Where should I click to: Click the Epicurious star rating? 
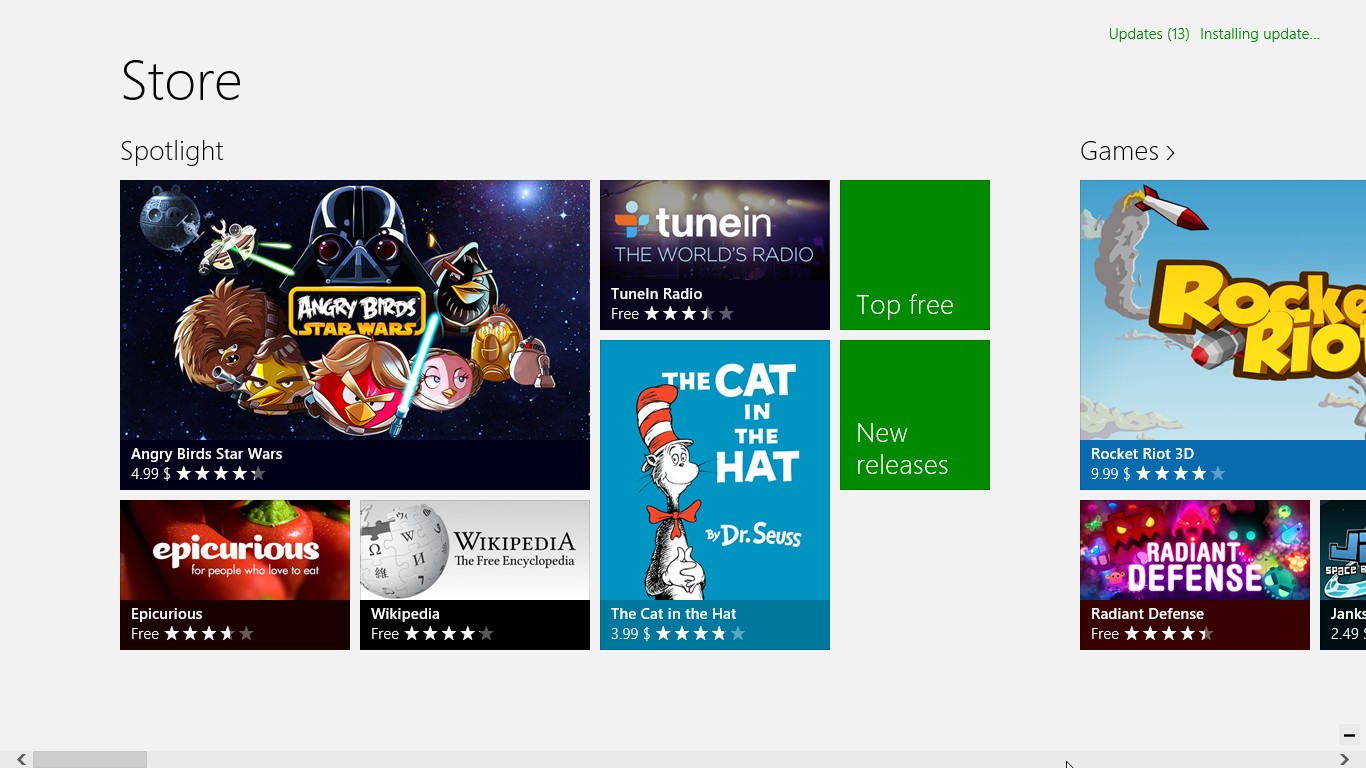click(x=209, y=634)
